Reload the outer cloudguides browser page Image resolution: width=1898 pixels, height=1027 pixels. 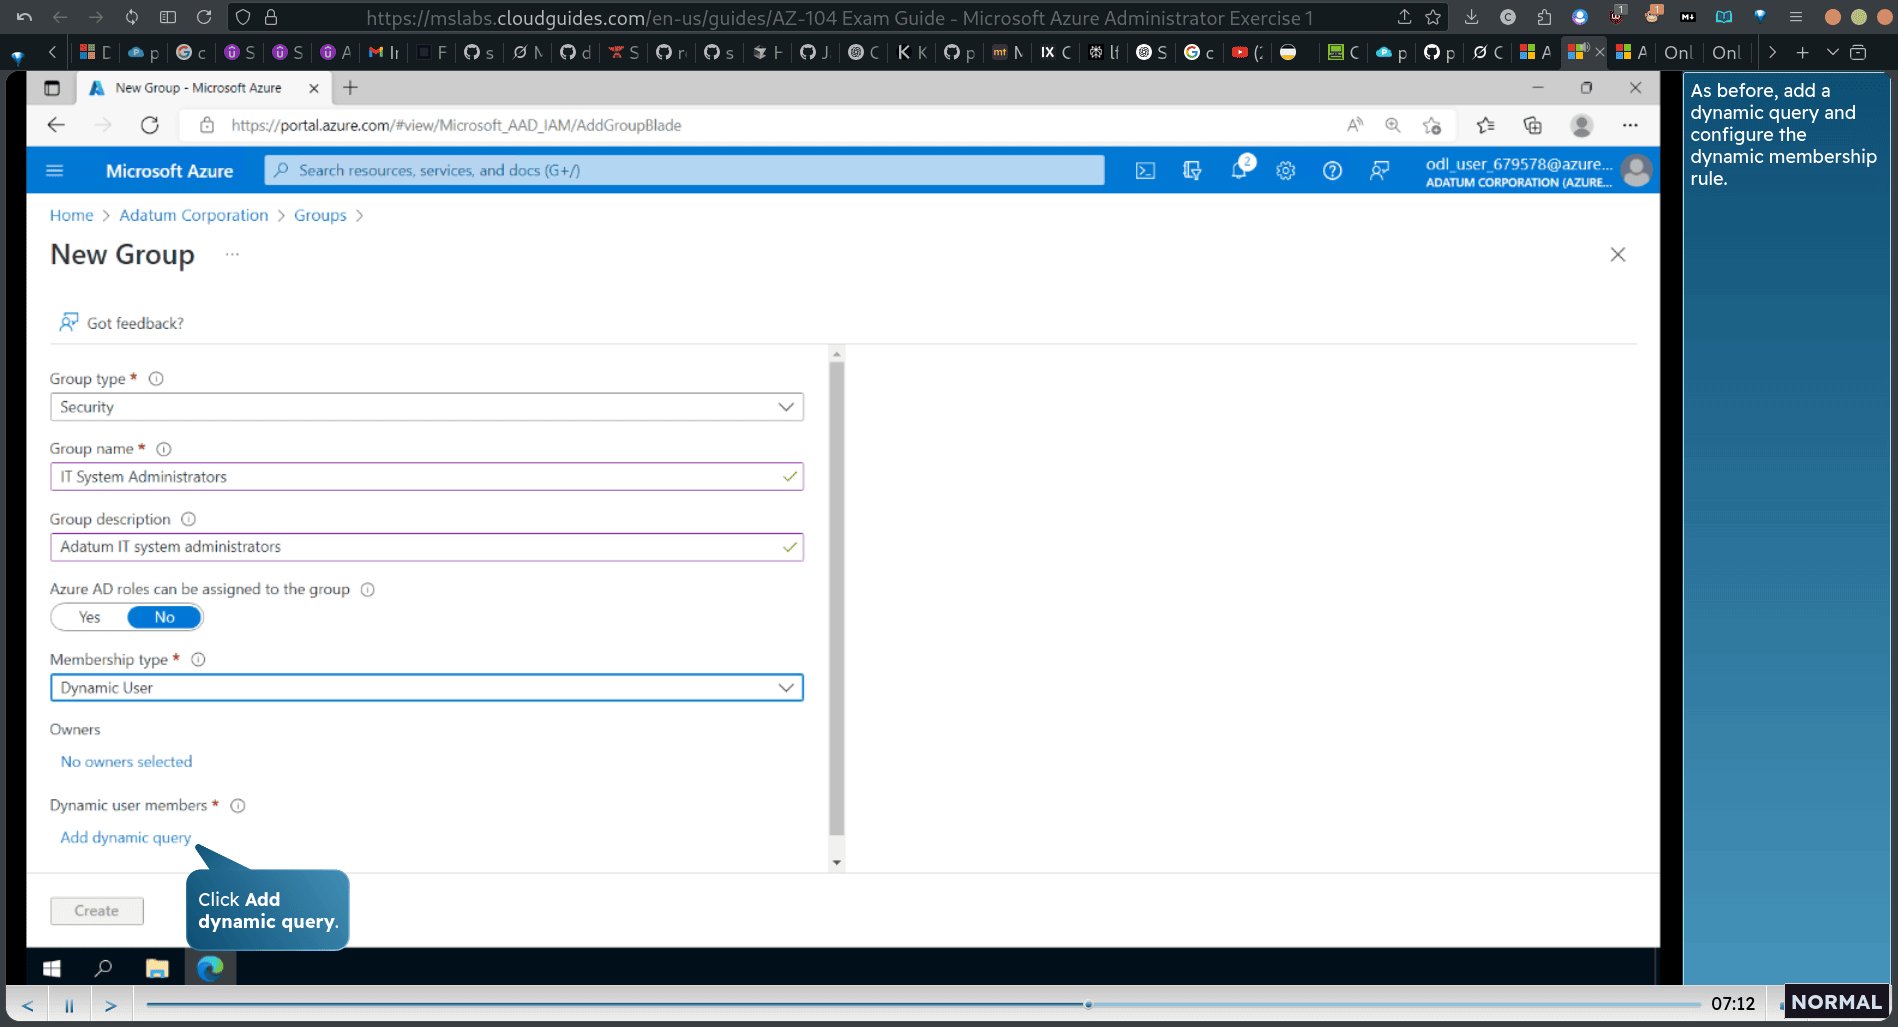[204, 17]
